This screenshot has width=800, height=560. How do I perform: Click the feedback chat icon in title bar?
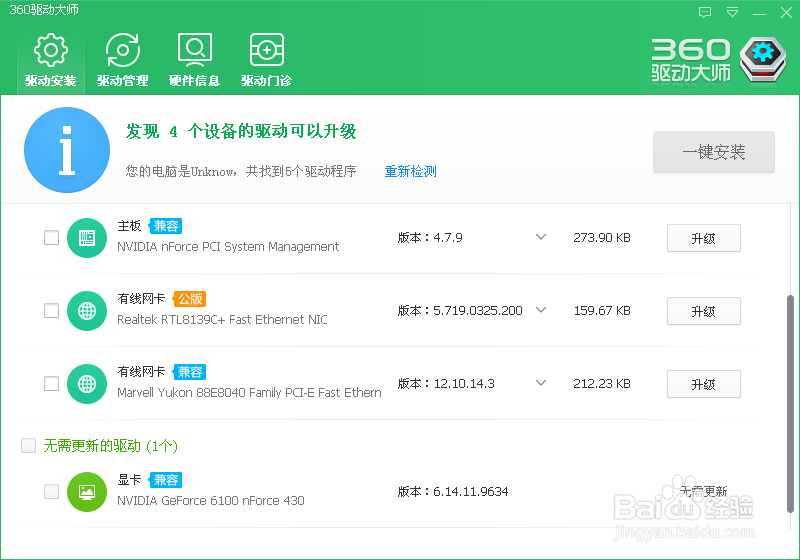705,12
